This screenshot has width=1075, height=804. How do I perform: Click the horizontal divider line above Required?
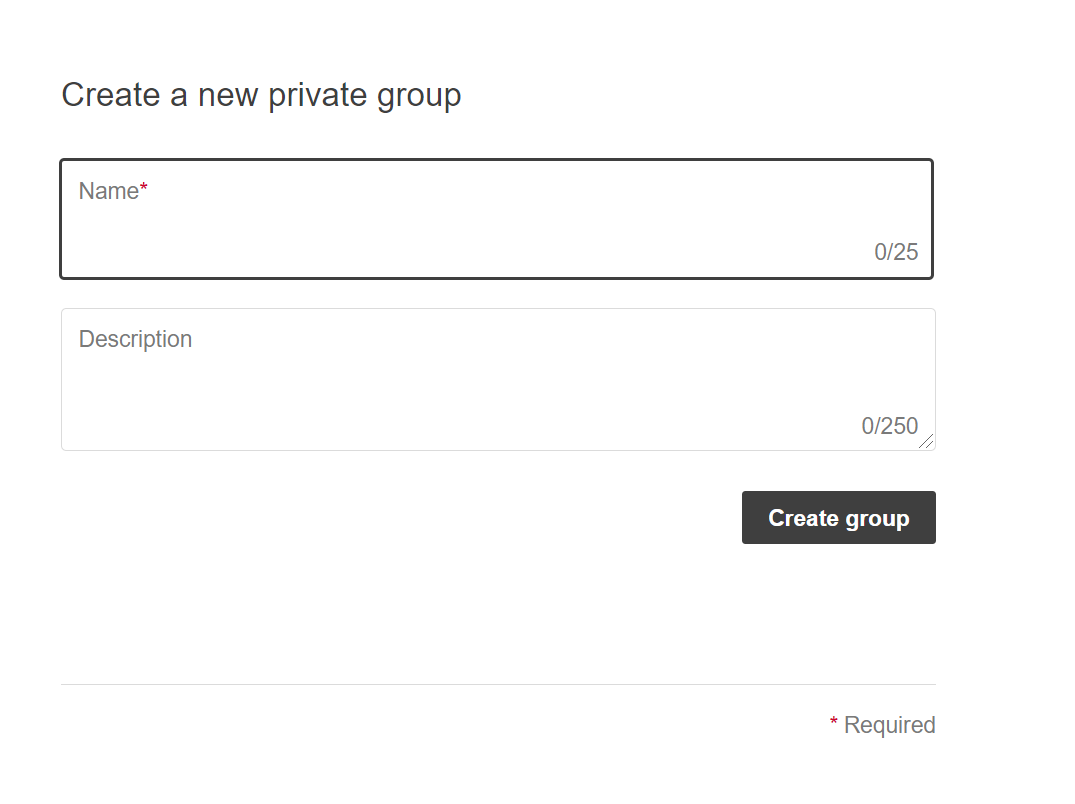(x=498, y=685)
